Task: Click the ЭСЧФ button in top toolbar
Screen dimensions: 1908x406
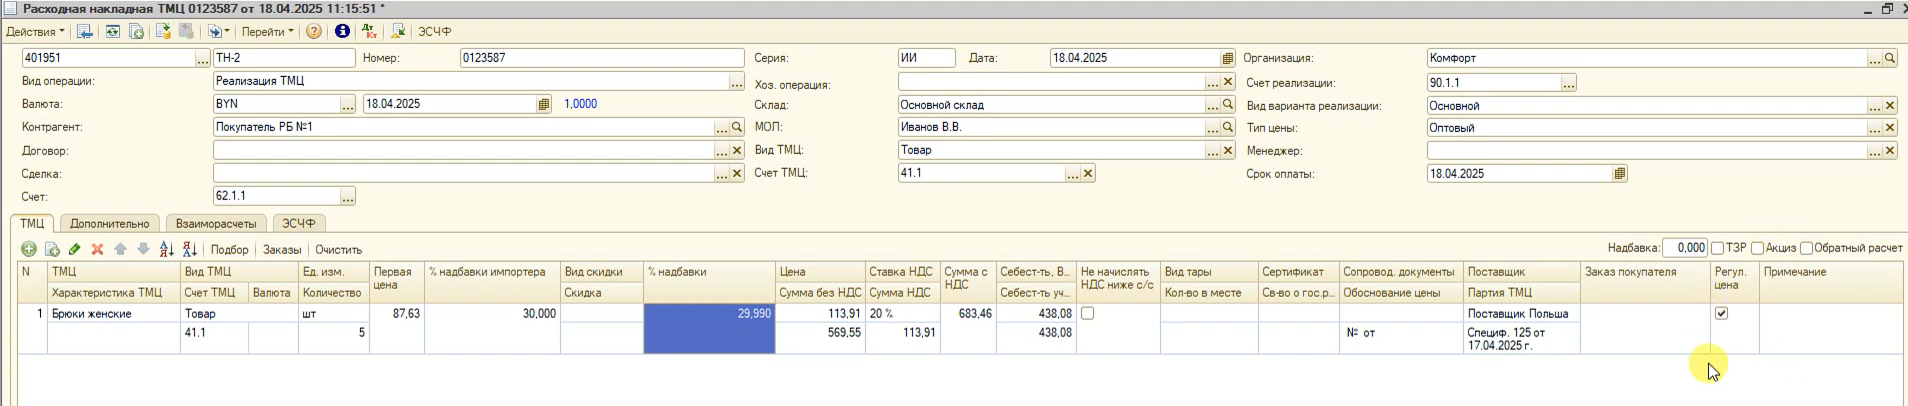Action: tap(435, 31)
